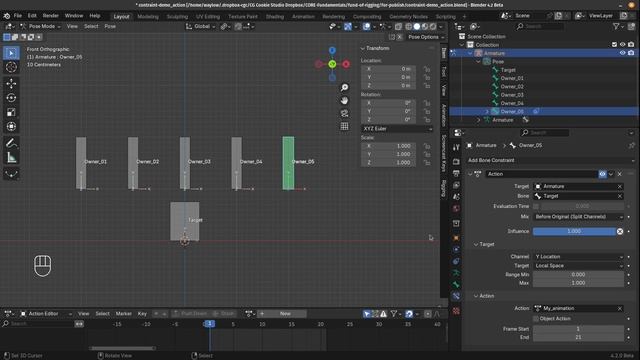Switch to the Animation workspace tab
640x360 pixels.
point(303,17)
